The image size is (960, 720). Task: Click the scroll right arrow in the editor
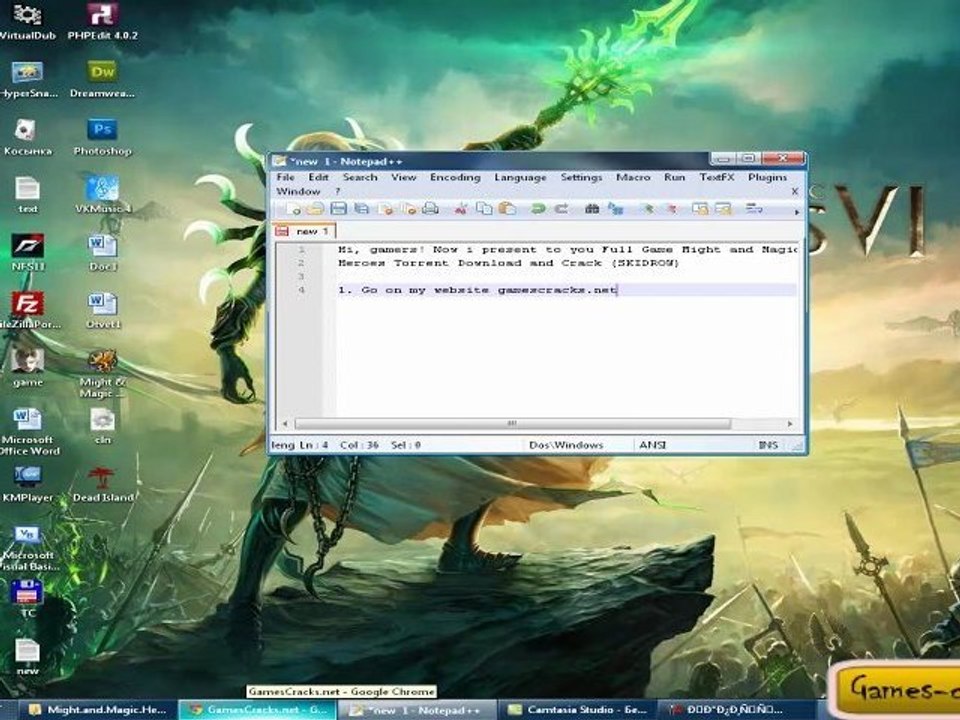(x=790, y=424)
